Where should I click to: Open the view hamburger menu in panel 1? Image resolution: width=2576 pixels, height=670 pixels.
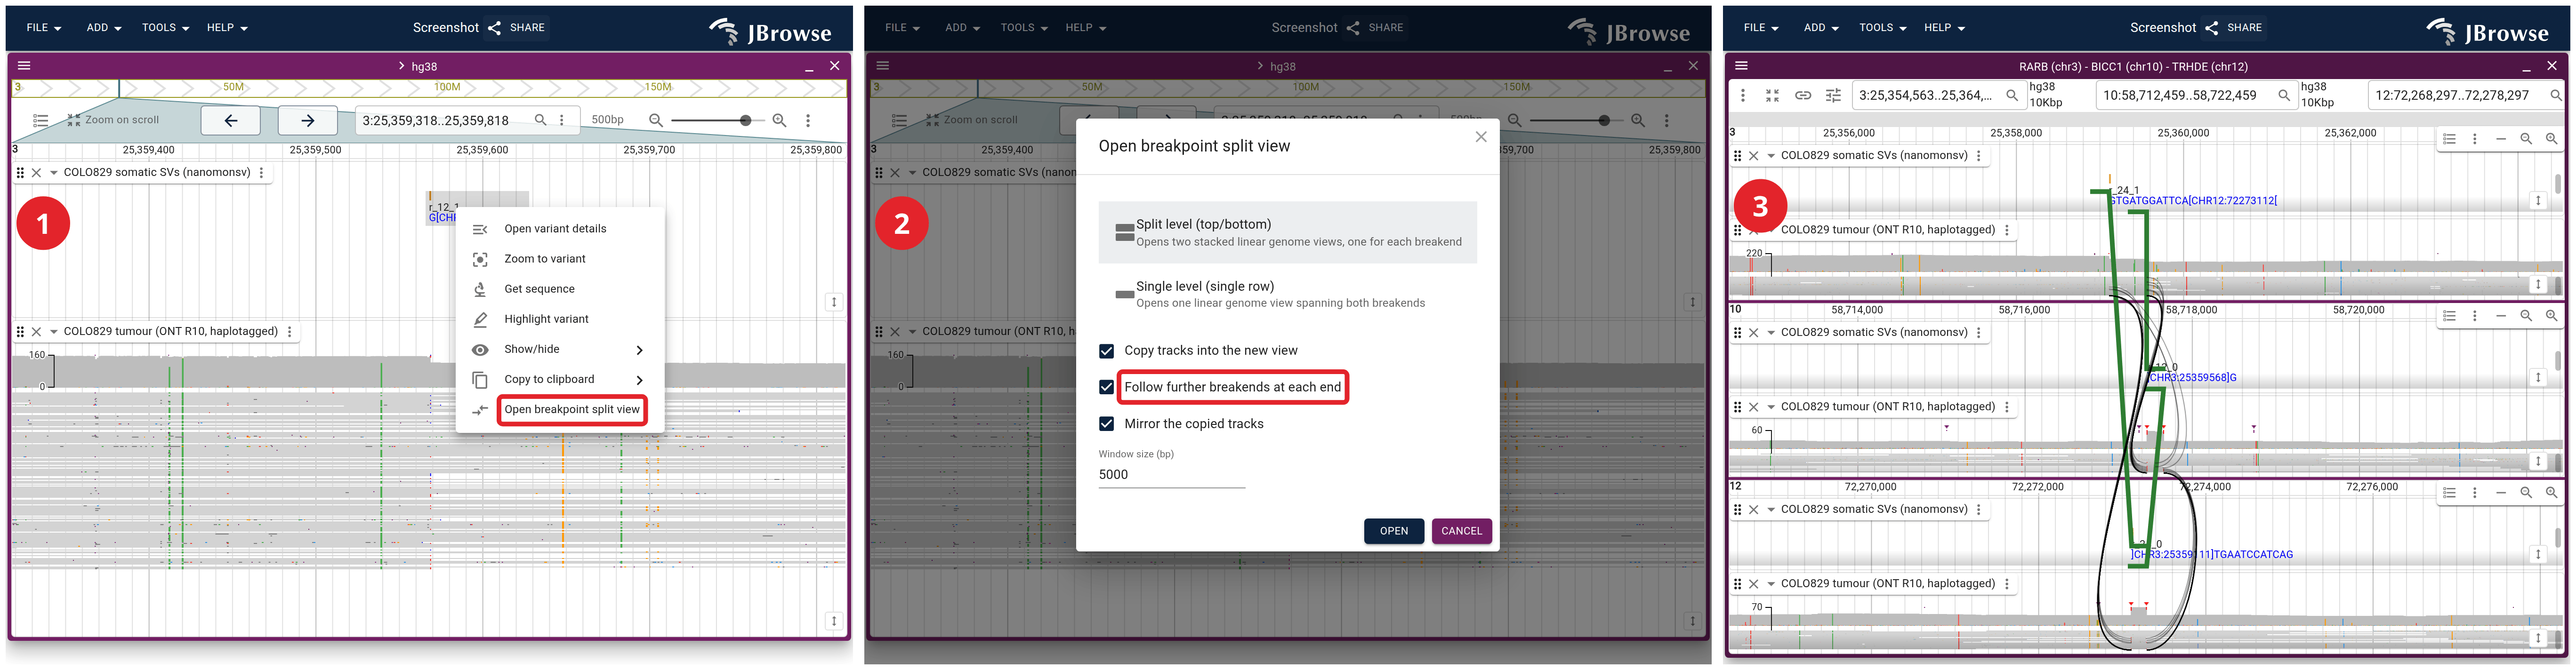pyautogui.click(x=24, y=66)
